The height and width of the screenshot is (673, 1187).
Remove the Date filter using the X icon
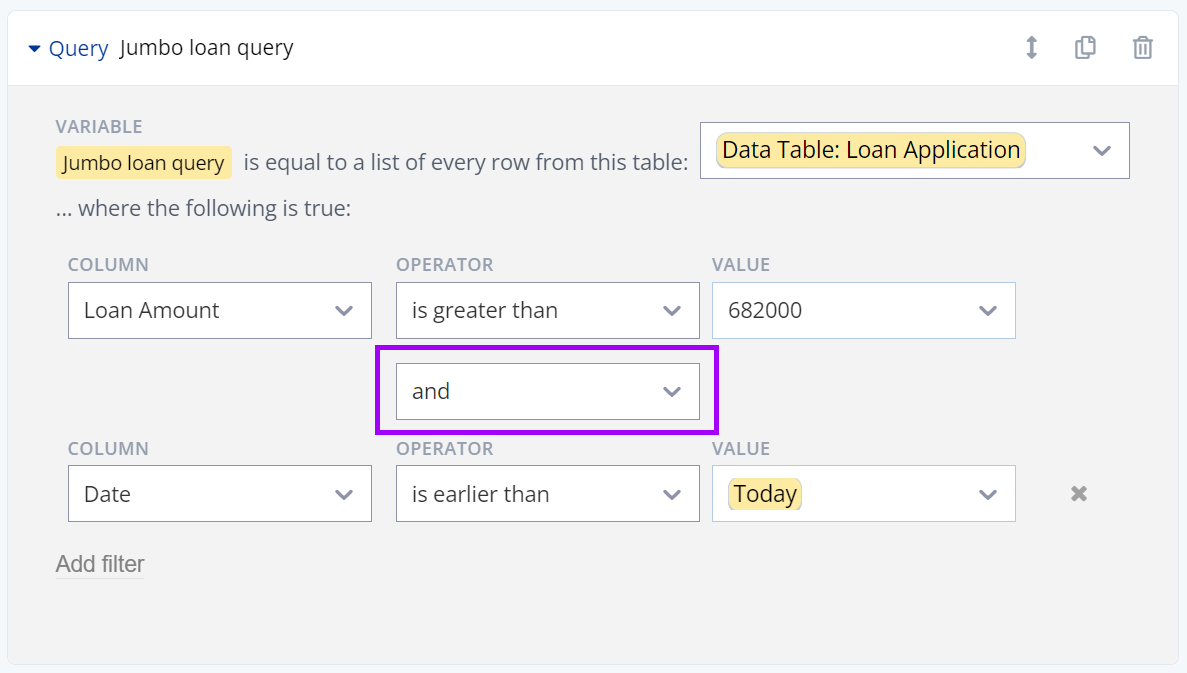(1078, 493)
